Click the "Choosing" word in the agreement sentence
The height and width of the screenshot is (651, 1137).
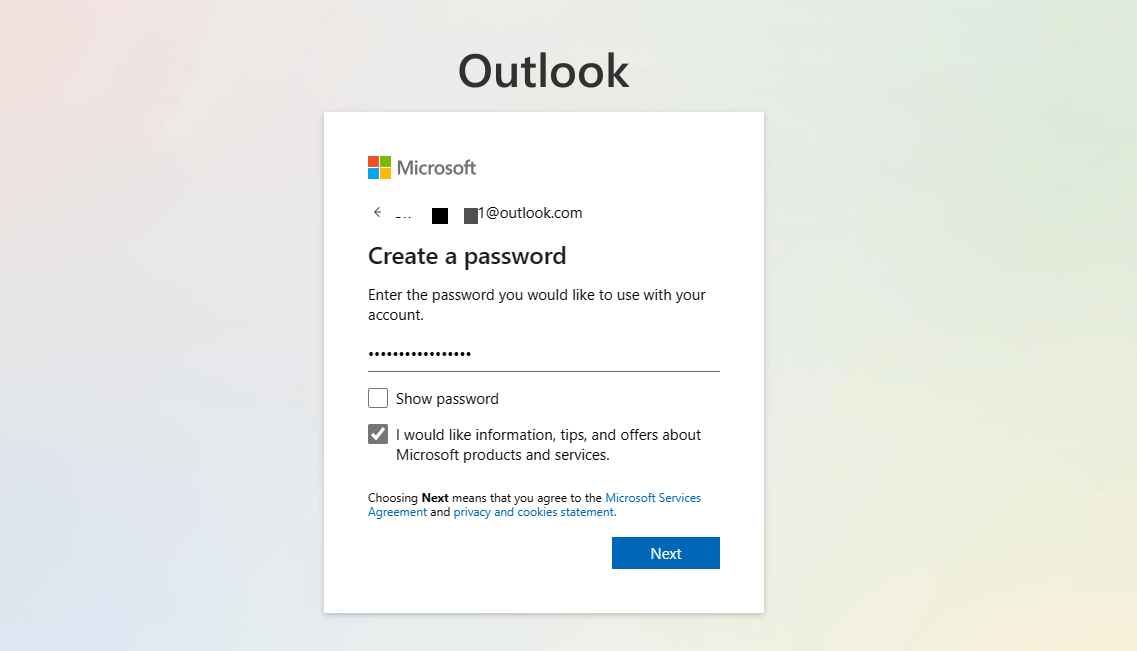coord(392,497)
